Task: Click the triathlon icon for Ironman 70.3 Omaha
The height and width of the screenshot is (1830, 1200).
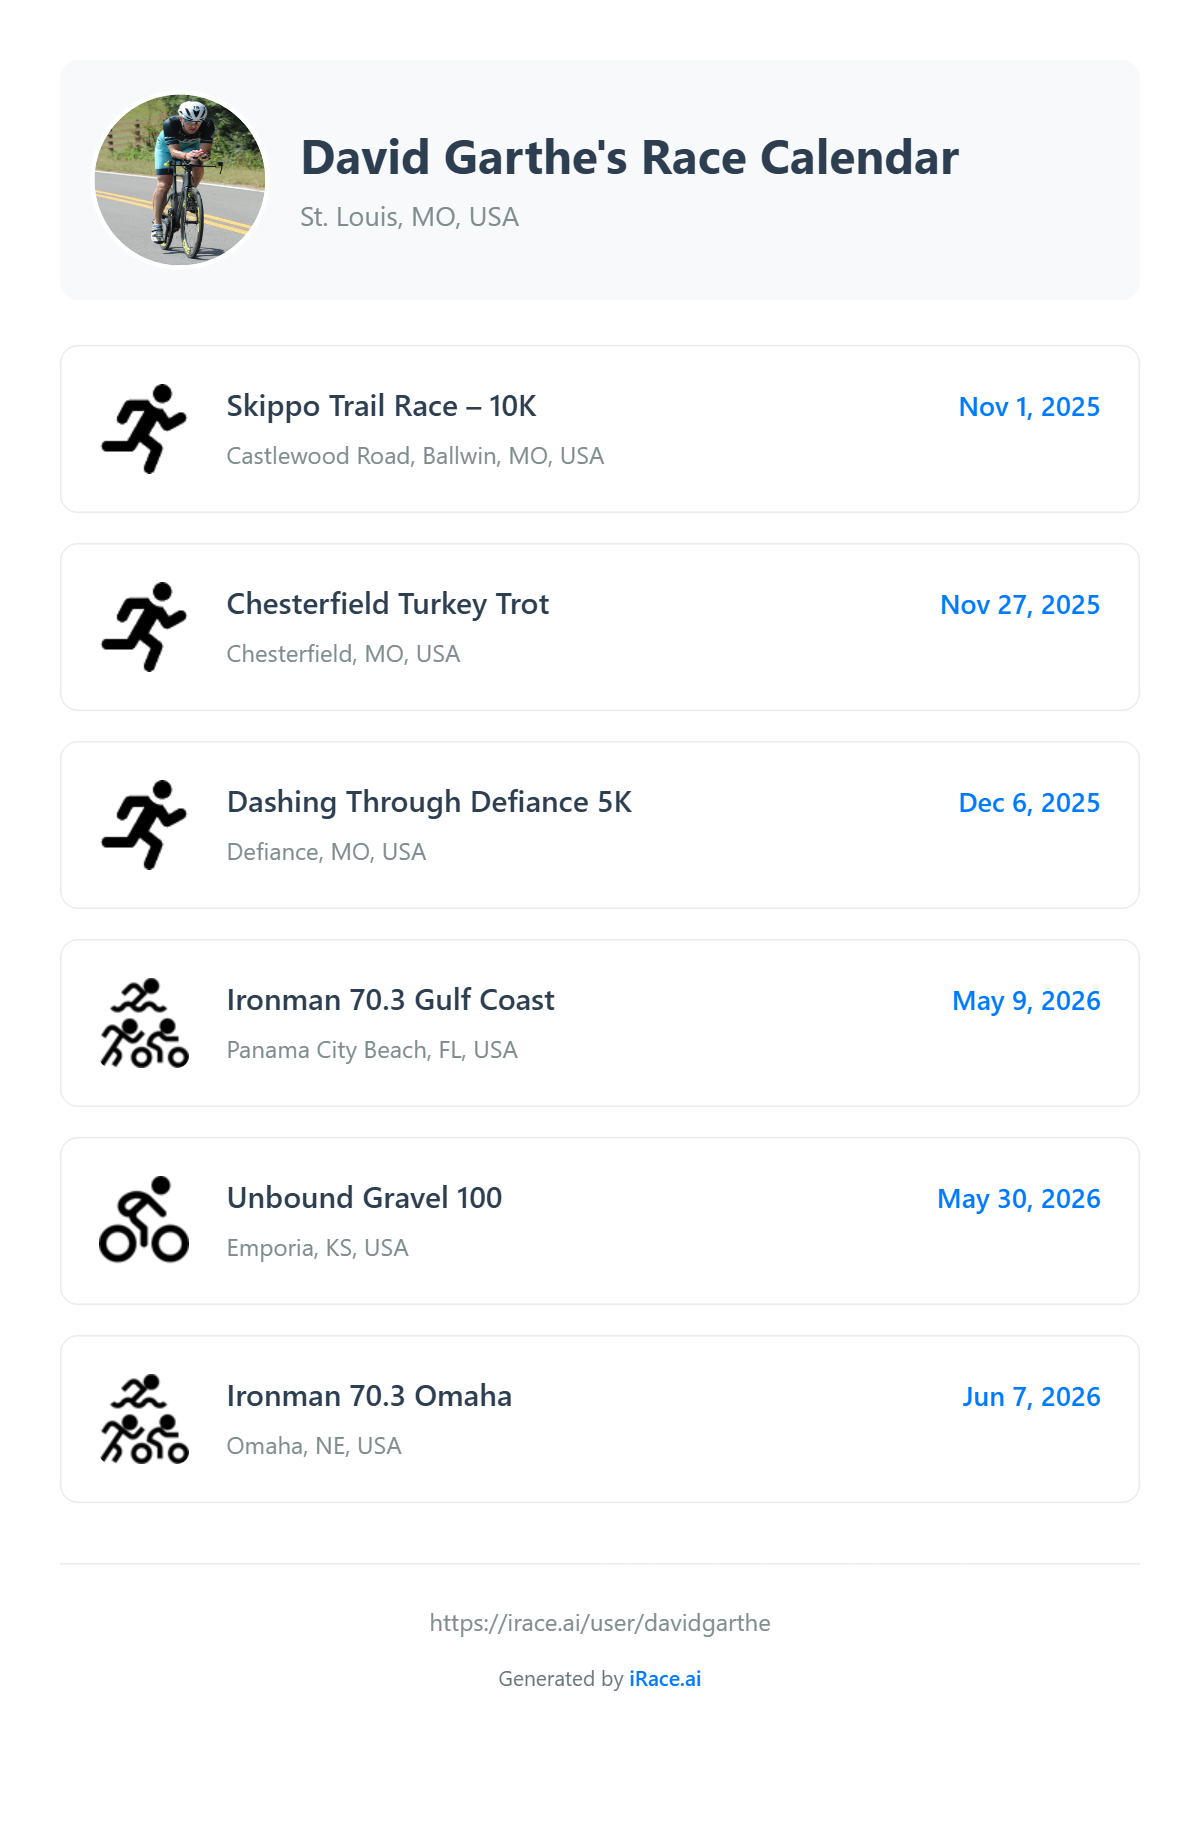Action: (144, 1419)
